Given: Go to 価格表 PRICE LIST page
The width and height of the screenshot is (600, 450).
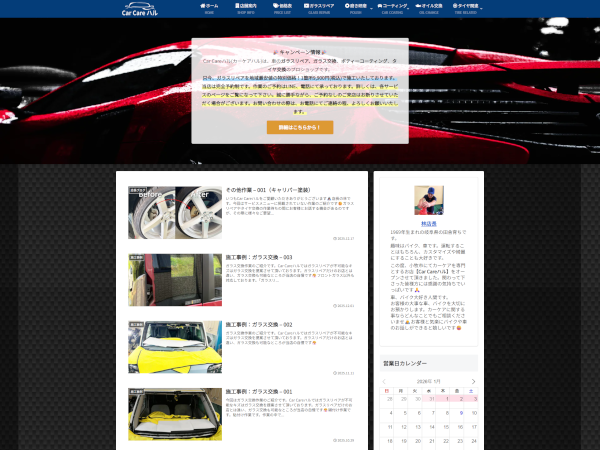Looking at the screenshot, I should coord(283,9).
